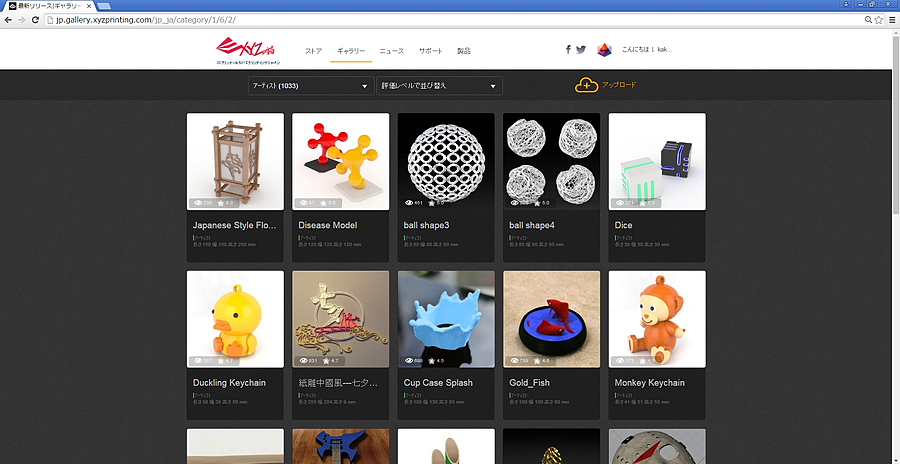
Task: Click the user avatar icon
Action: click(604, 49)
